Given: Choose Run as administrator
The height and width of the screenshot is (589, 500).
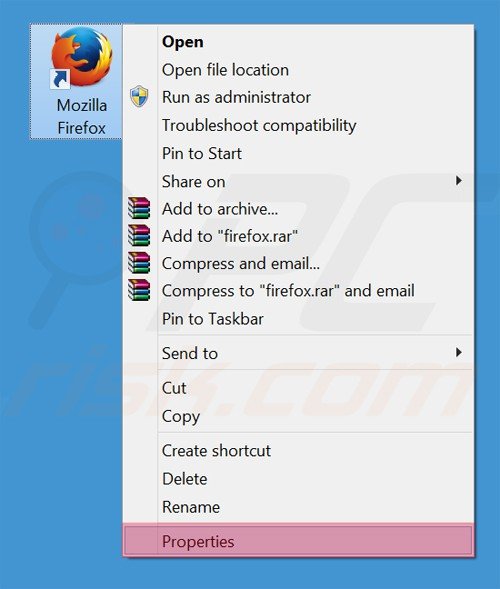Looking at the screenshot, I should 298,97.
